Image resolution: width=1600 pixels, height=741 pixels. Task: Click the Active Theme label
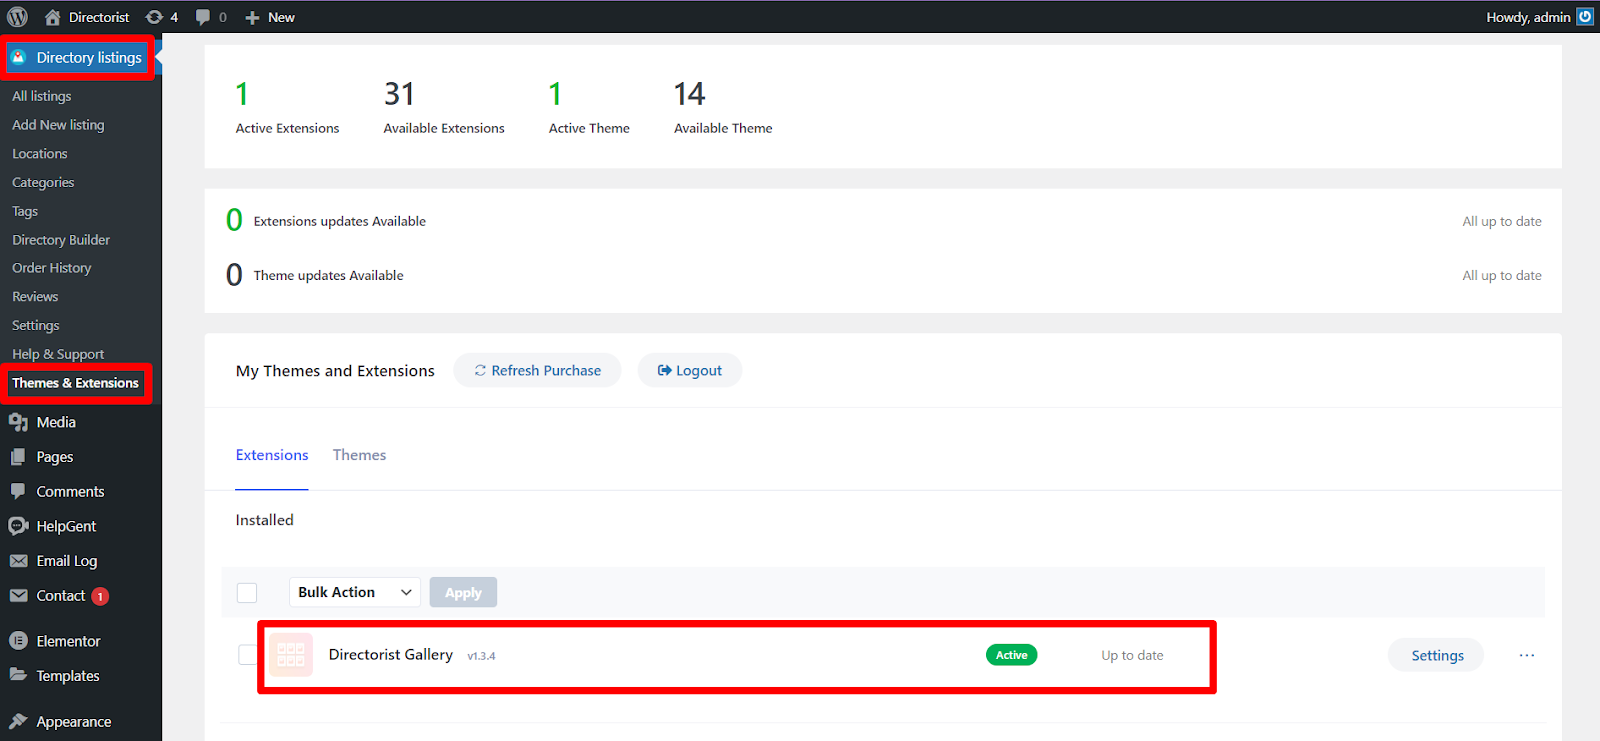[x=589, y=128]
